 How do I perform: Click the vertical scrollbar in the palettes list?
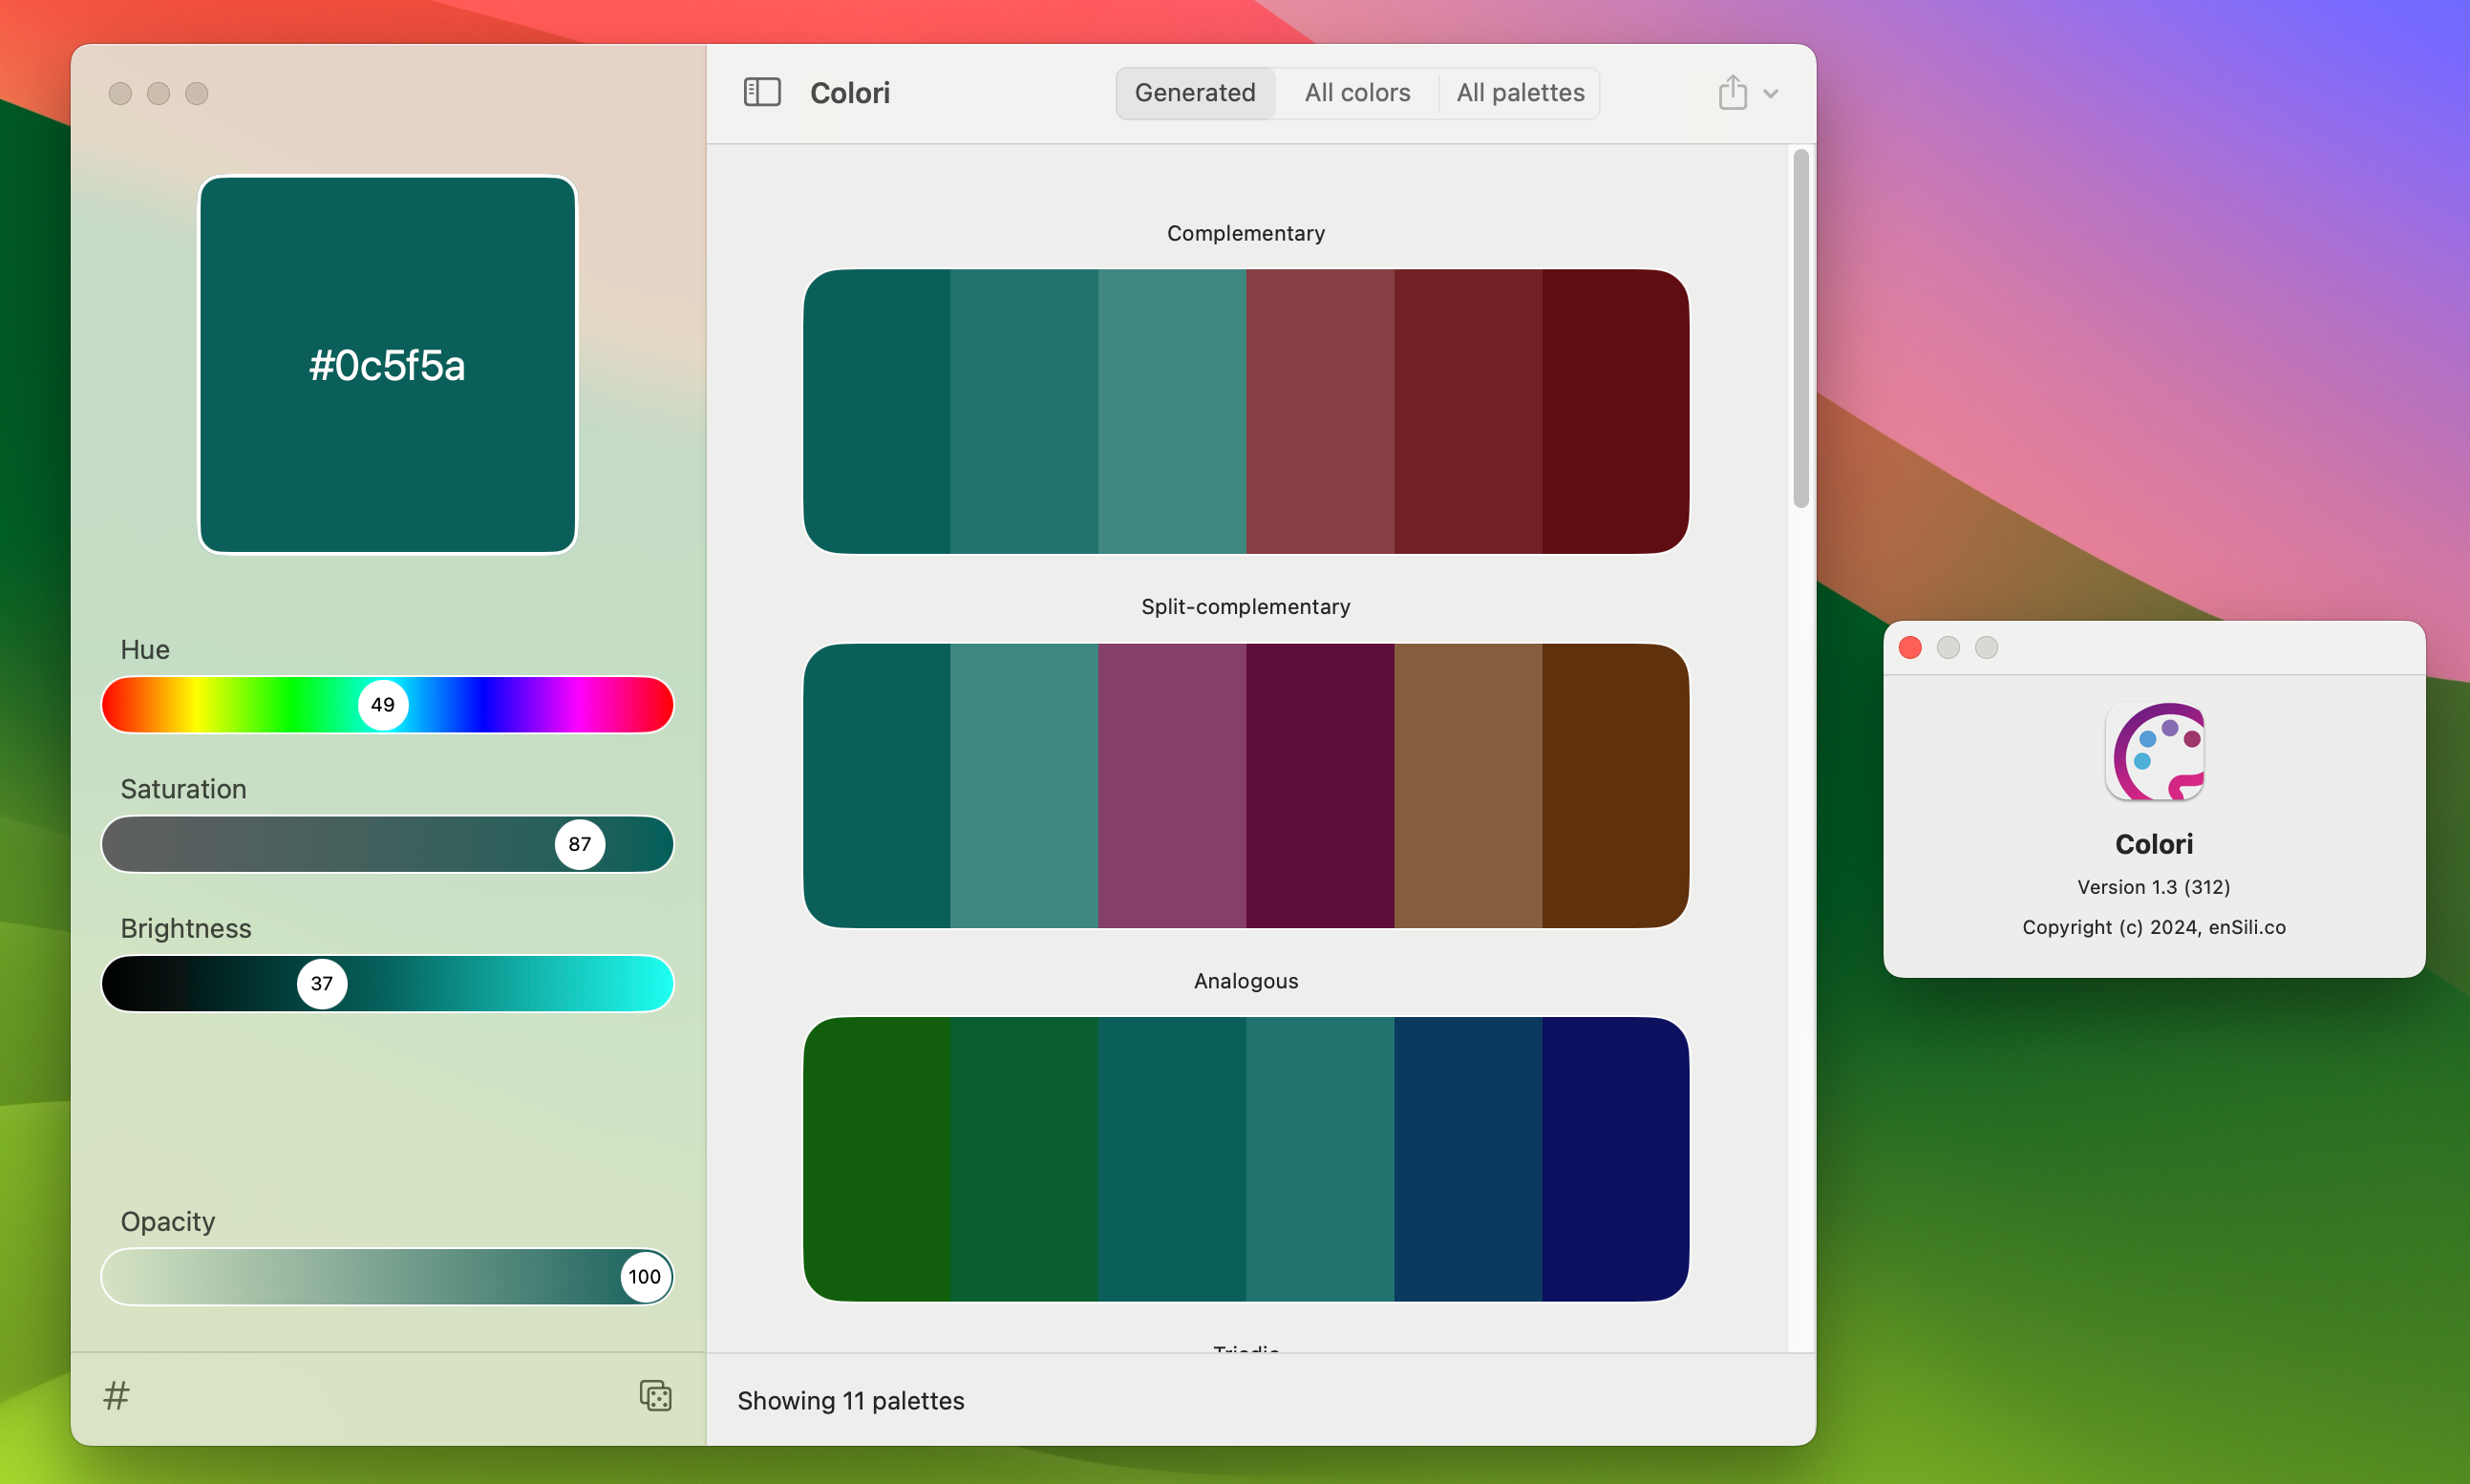(1799, 325)
